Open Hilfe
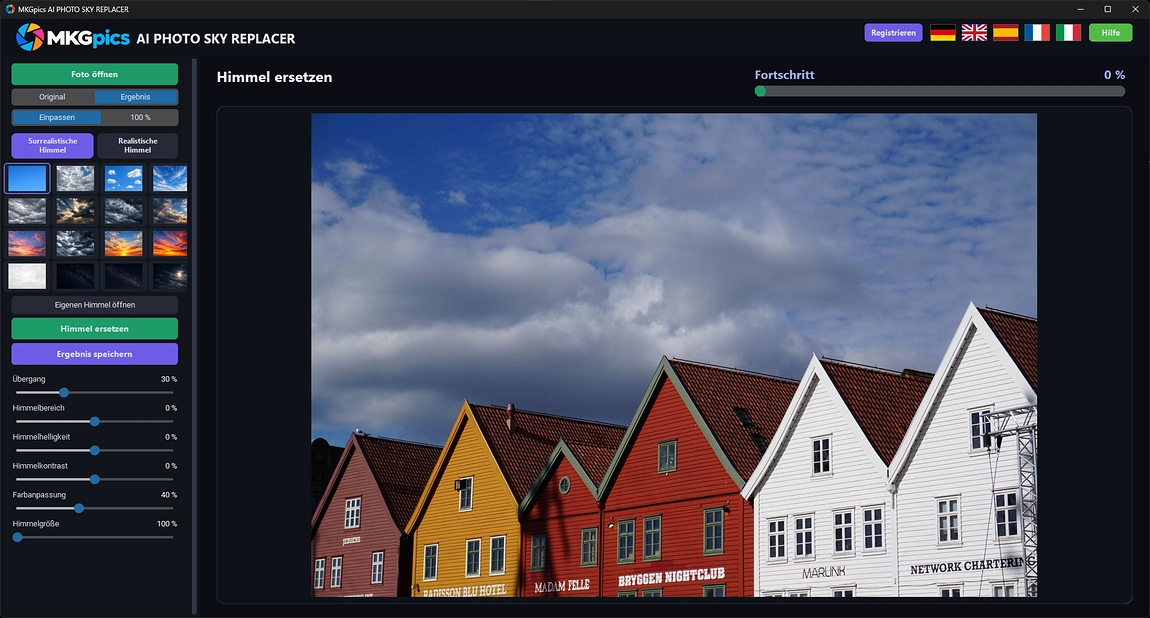Image resolution: width=1150 pixels, height=618 pixels. click(x=1110, y=33)
